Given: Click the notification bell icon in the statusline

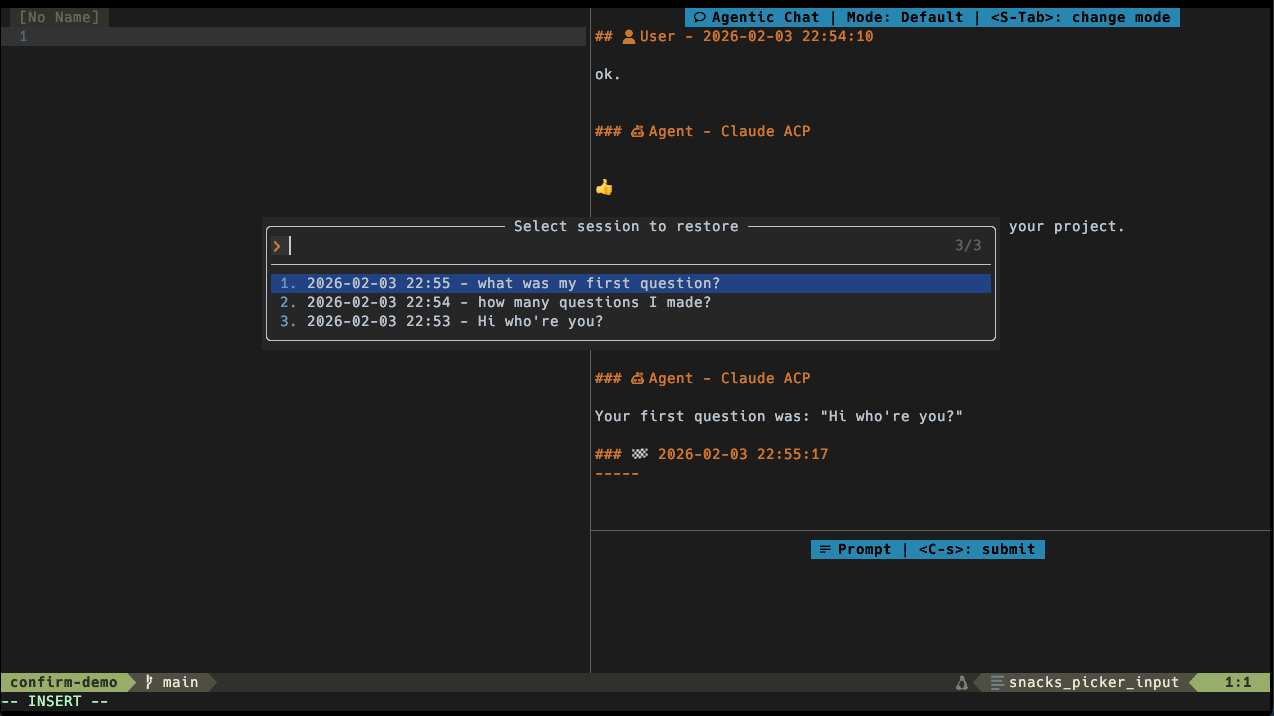Looking at the screenshot, I should point(961,682).
